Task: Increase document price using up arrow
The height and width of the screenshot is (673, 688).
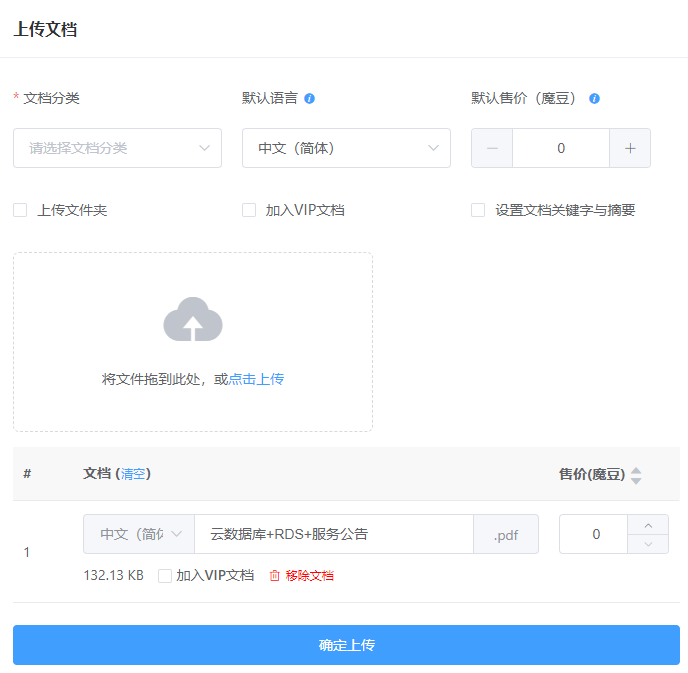Action: click(x=648, y=525)
